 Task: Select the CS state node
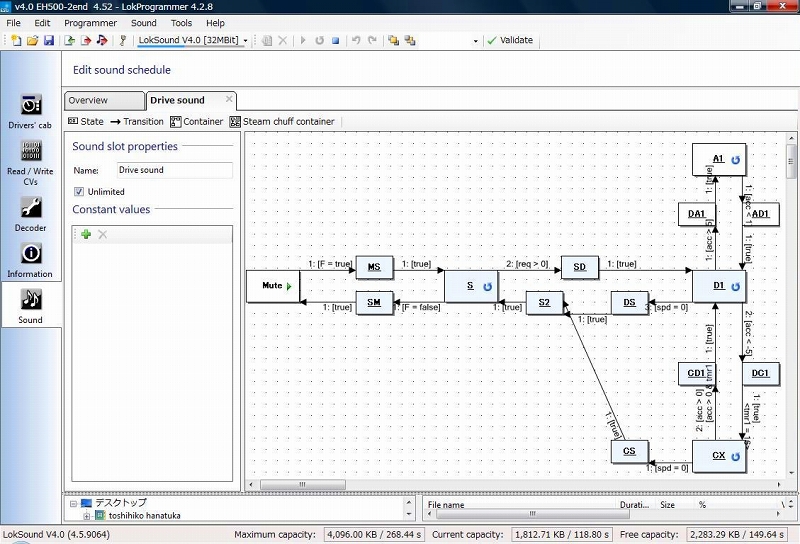[x=630, y=451]
